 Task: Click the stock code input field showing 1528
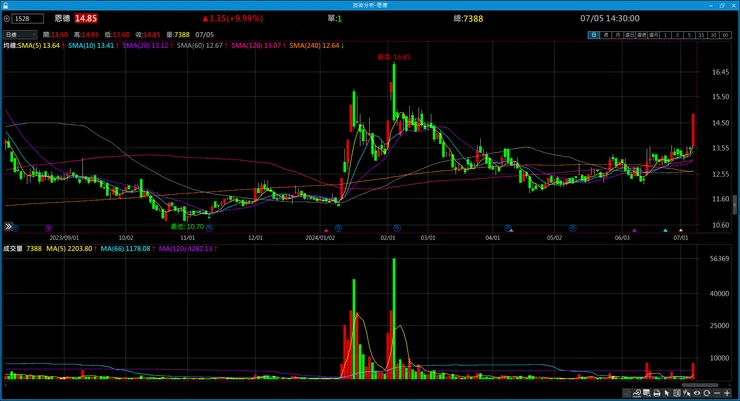point(27,18)
